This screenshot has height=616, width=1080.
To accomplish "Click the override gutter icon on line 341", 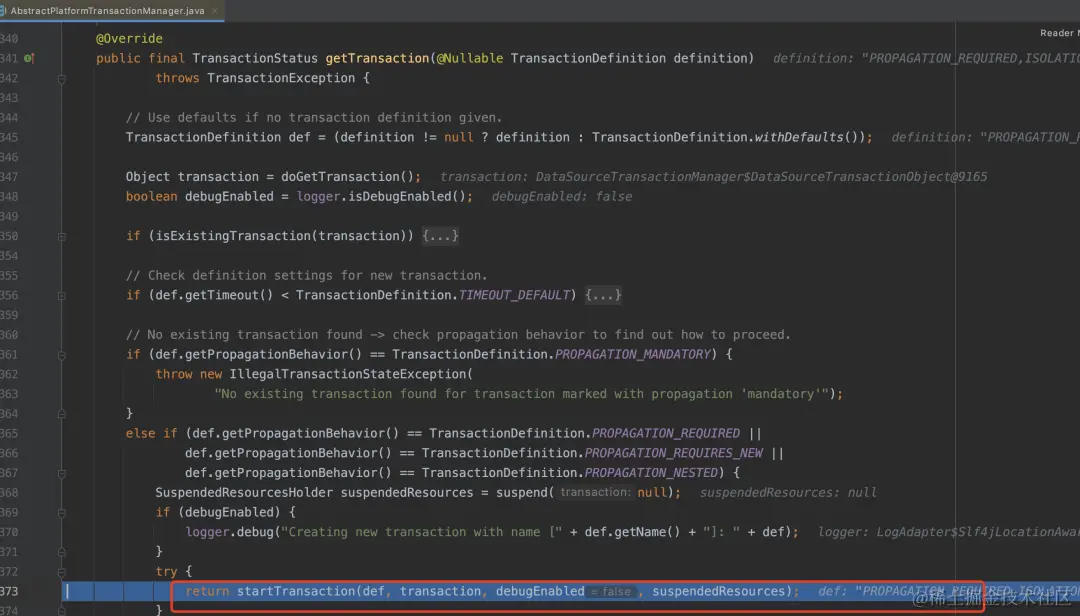I will 29,59.
